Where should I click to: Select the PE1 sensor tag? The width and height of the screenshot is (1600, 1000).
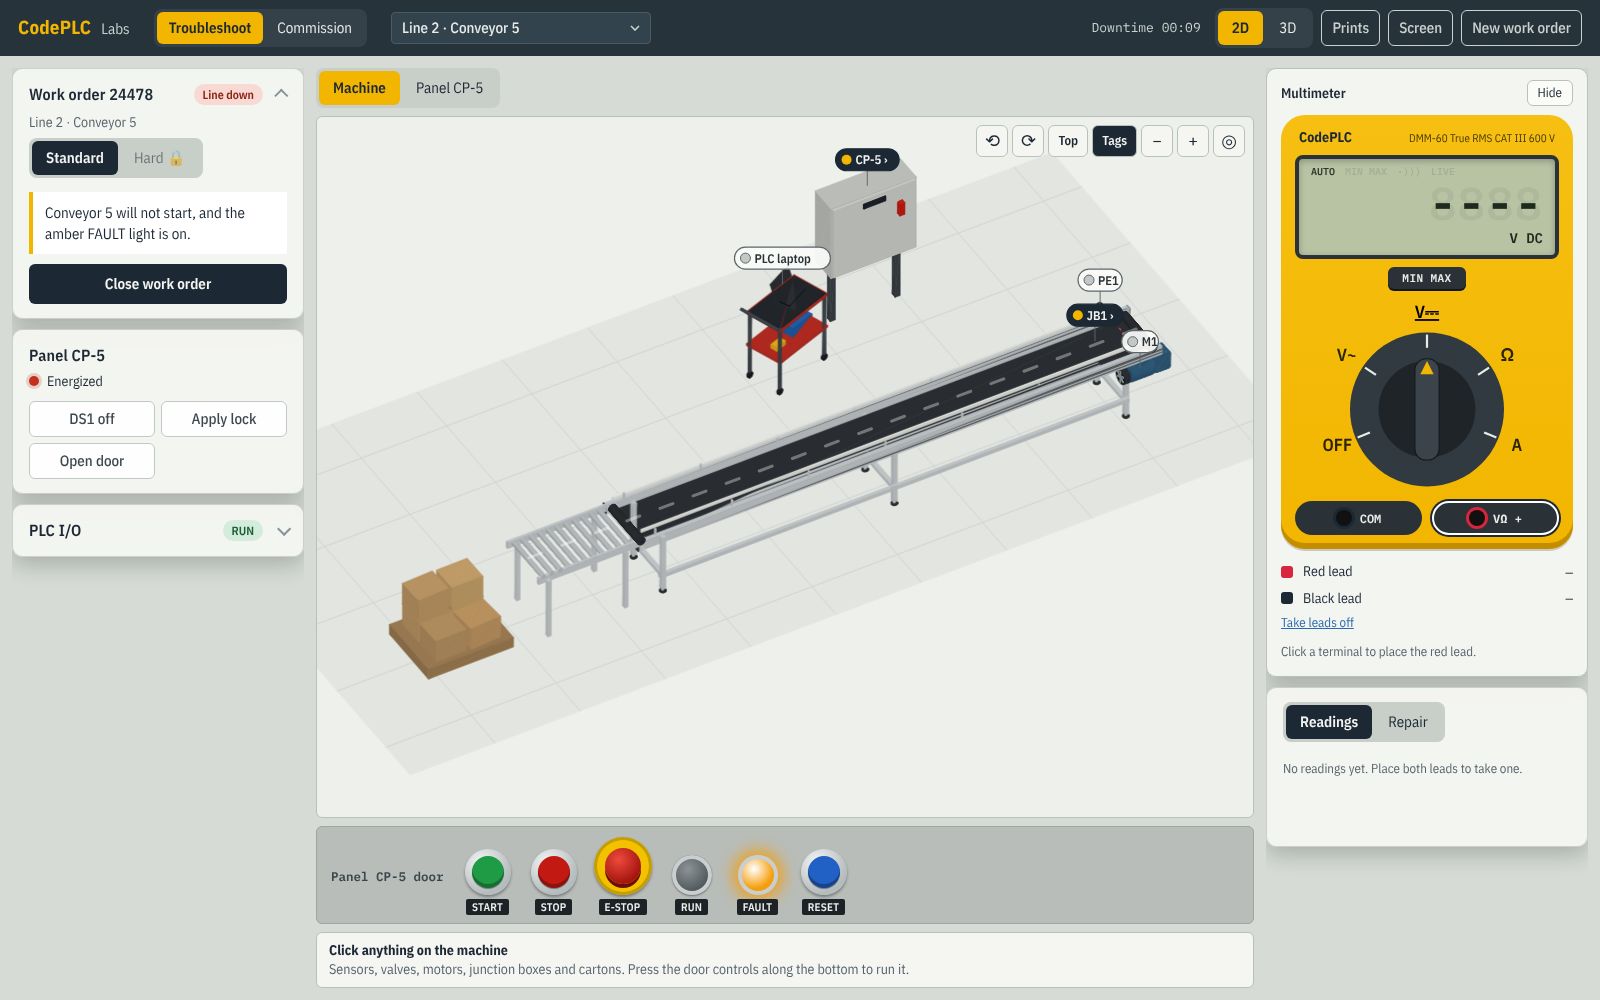click(x=1100, y=281)
